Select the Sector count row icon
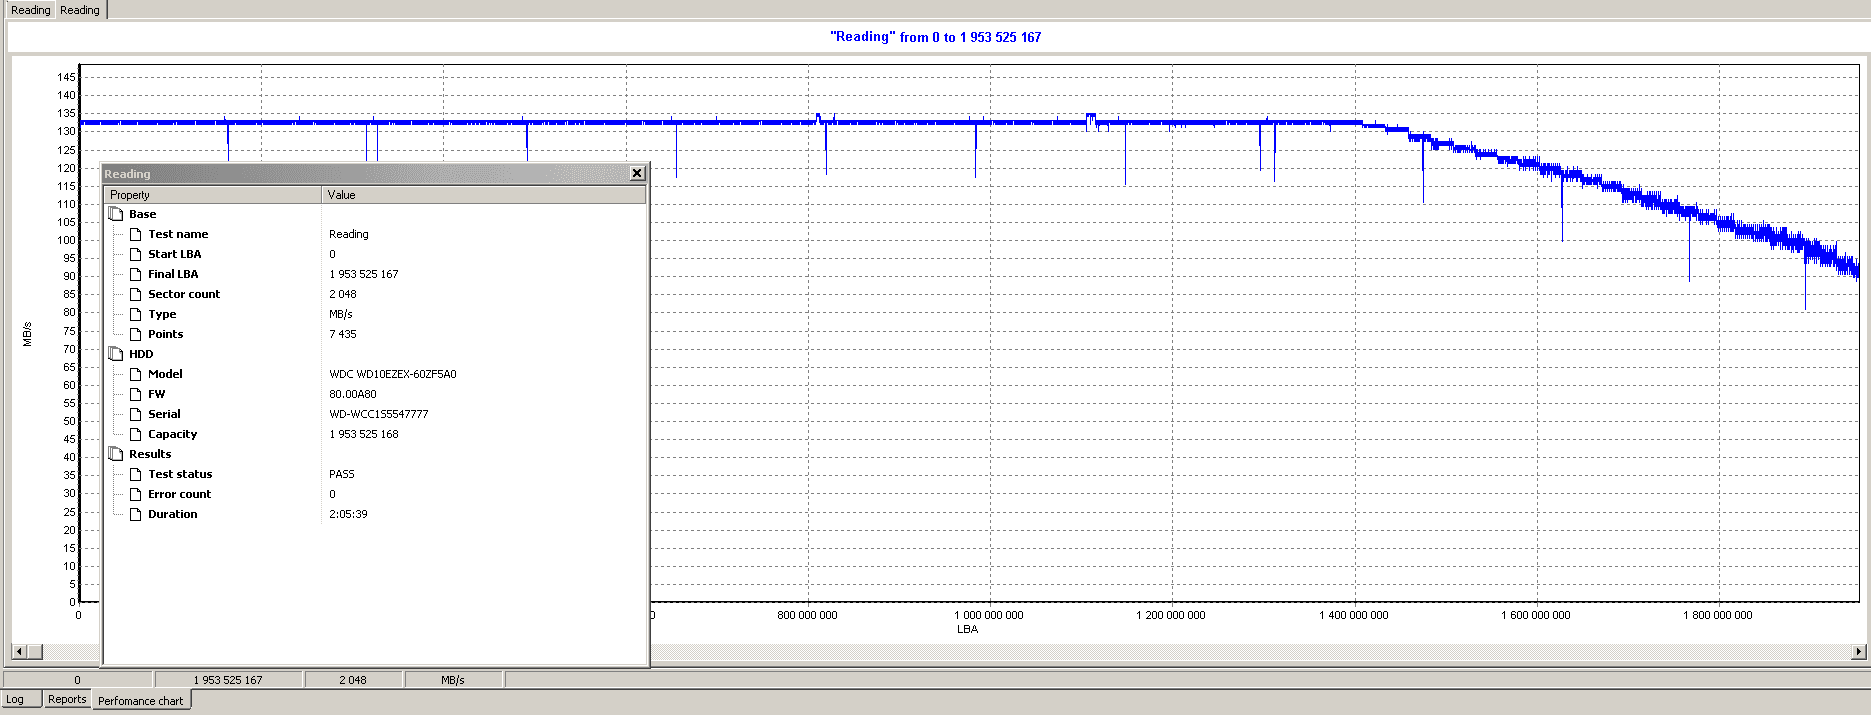The height and width of the screenshot is (715, 1871). coord(136,294)
